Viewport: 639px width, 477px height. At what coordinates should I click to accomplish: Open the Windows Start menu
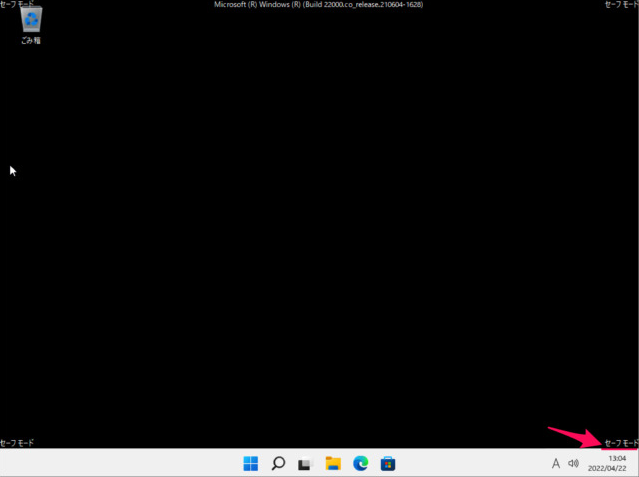click(x=251, y=464)
